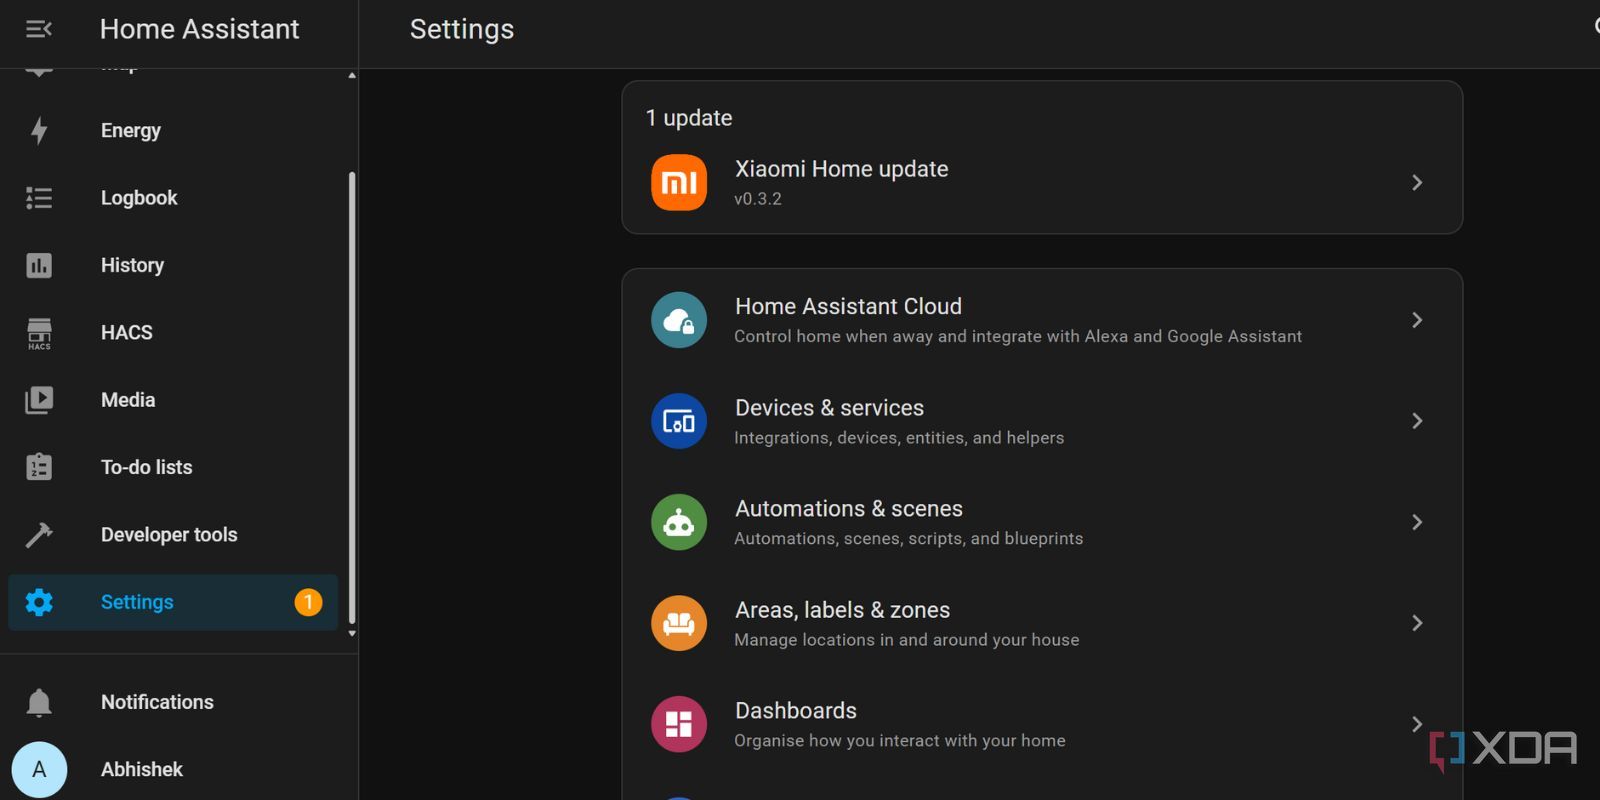Click the Xiaomi Mi logo icon
Screen dimensions: 1600x800
679,182
